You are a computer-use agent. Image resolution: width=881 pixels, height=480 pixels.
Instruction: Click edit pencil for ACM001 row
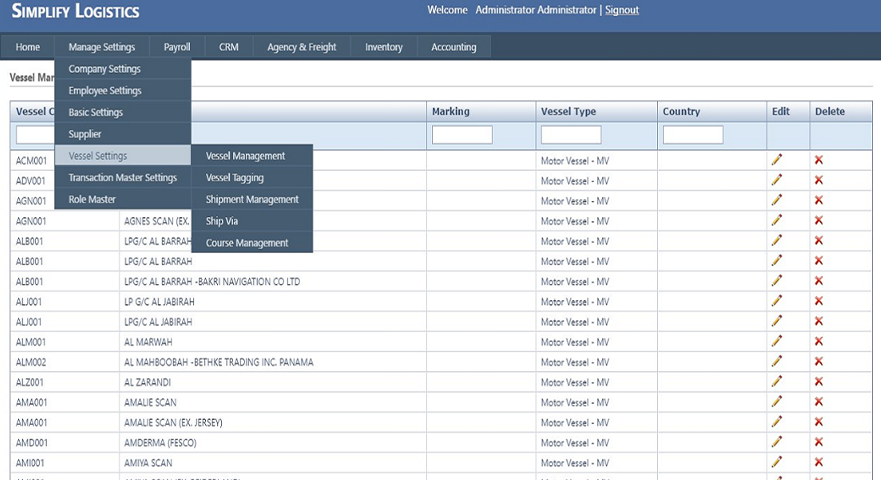(776, 160)
